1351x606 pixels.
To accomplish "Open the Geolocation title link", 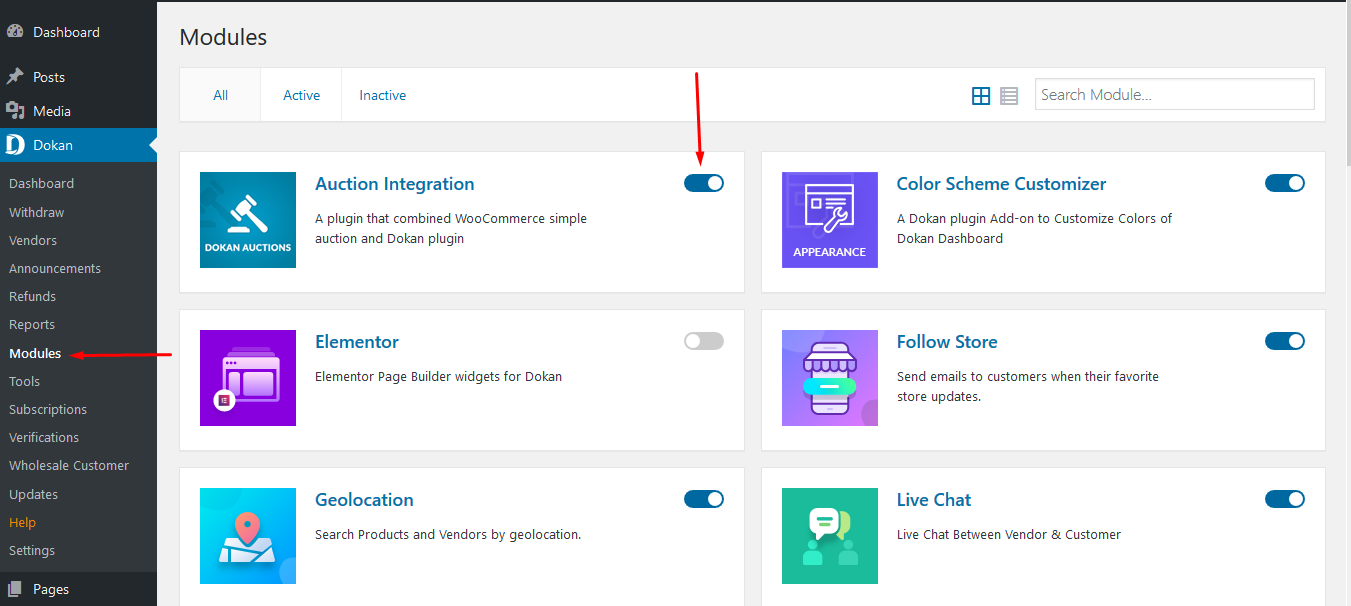I will point(364,500).
